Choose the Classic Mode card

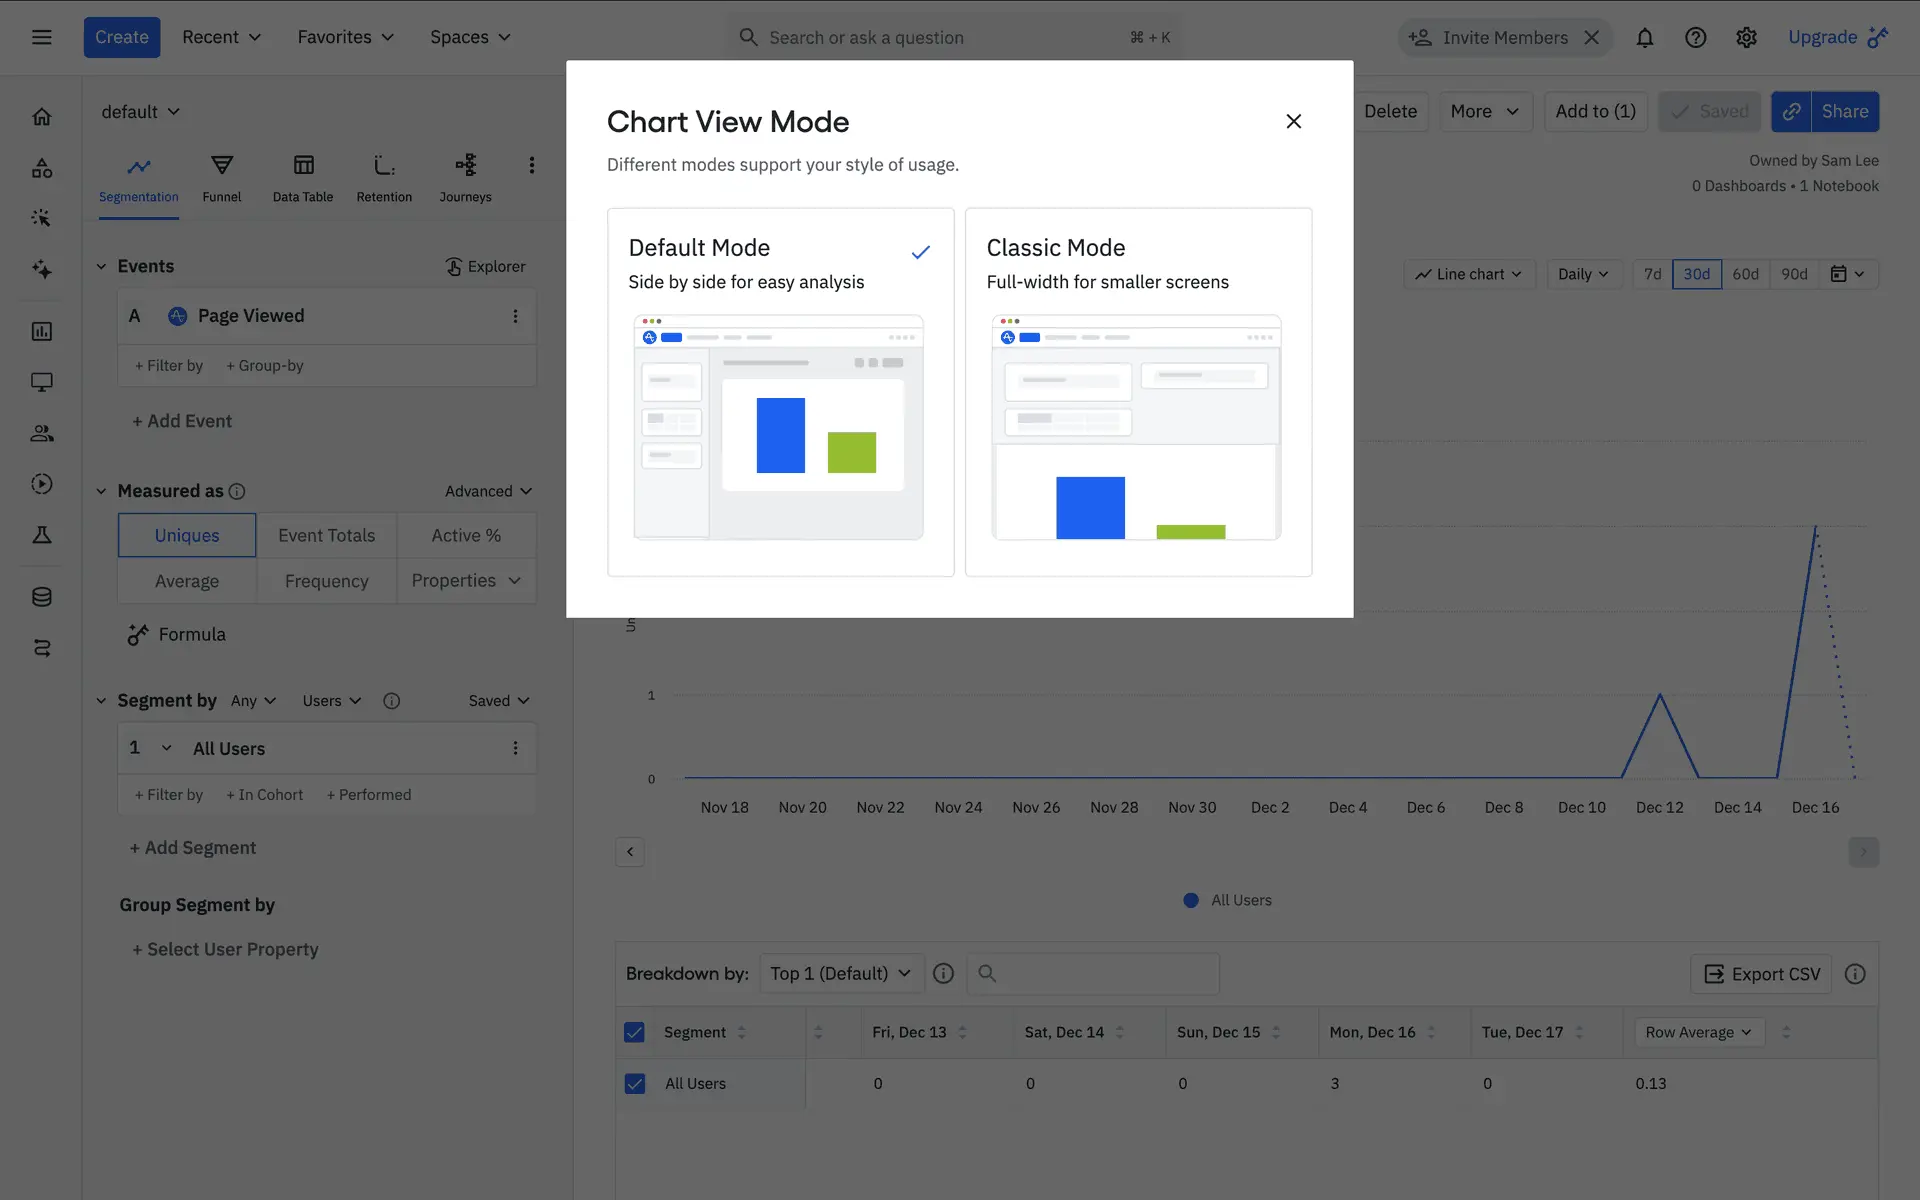(1138, 392)
